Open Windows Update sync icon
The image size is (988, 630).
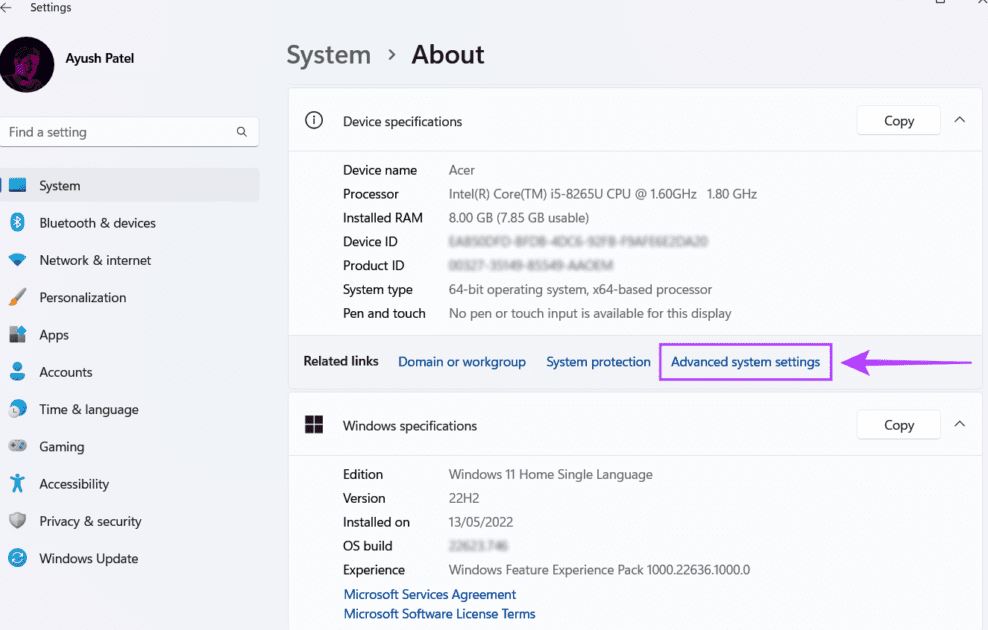(18, 558)
